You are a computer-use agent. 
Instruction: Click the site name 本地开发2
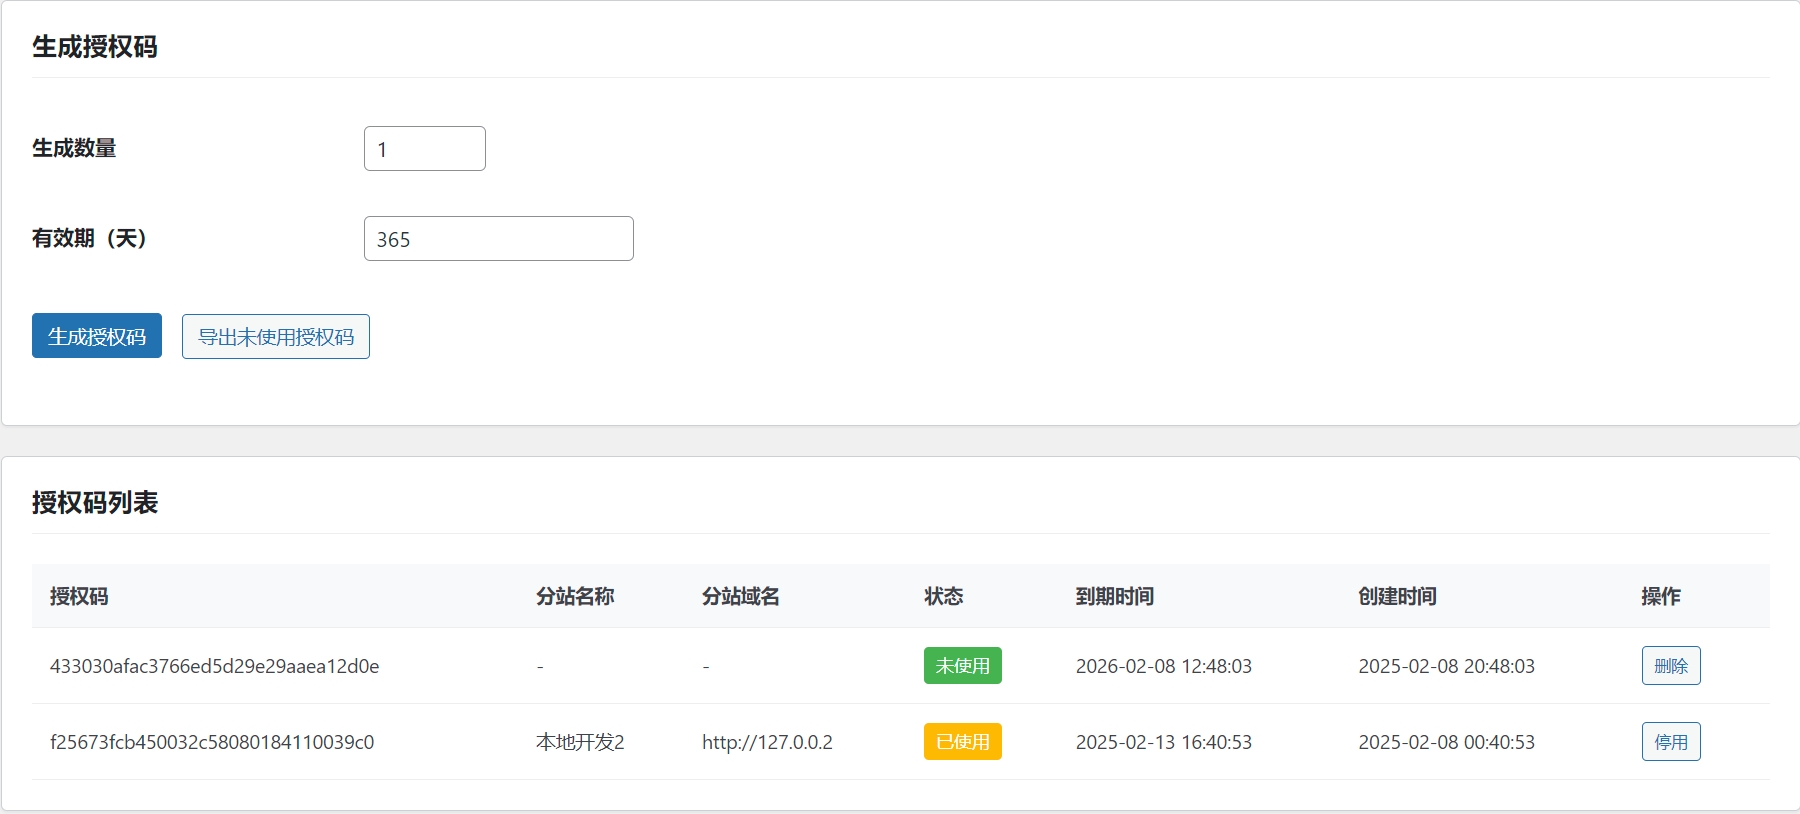pyautogui.click(x=580, y=743)
